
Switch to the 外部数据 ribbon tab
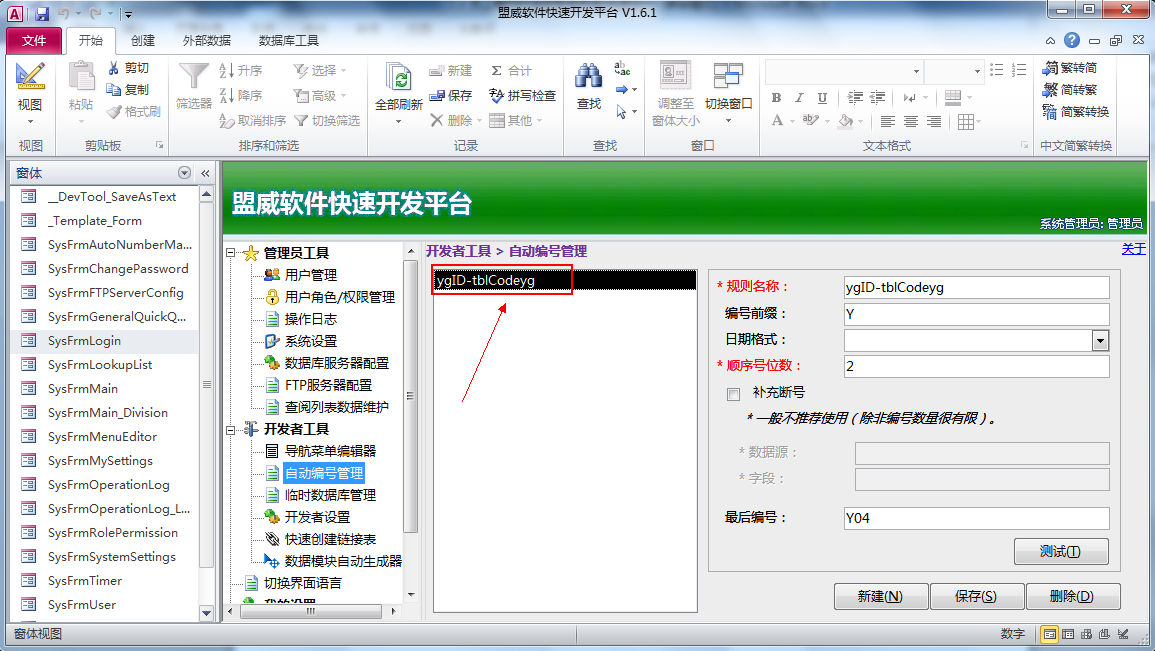(207, 41)
